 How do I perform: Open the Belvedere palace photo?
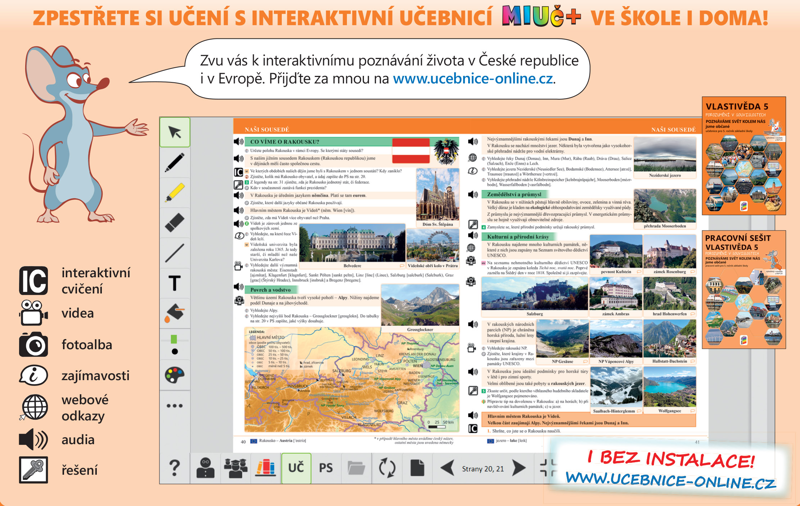pyautogui.click(x=352, y=245)
